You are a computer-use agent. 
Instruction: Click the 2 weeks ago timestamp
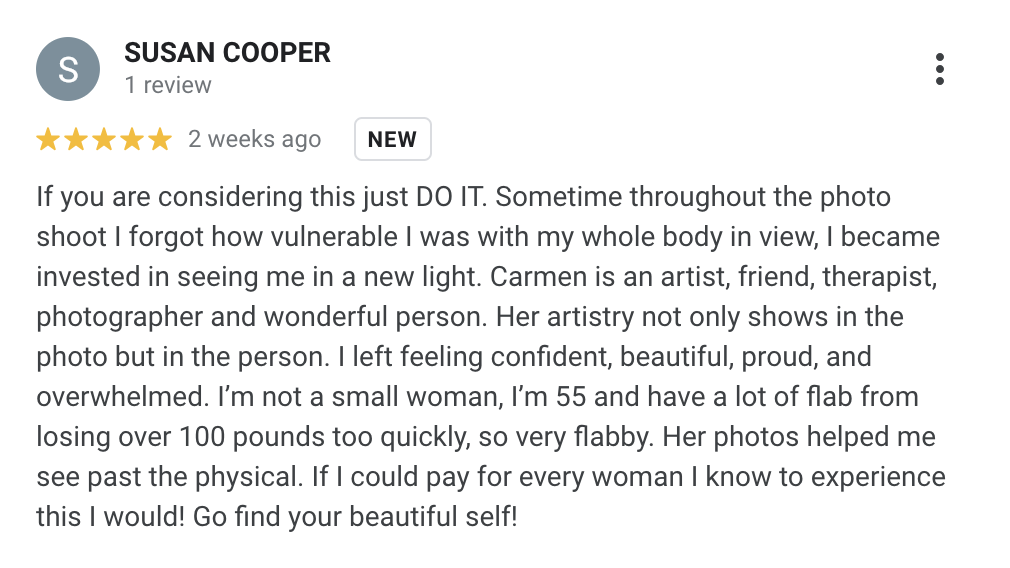[x=254, y=139]
